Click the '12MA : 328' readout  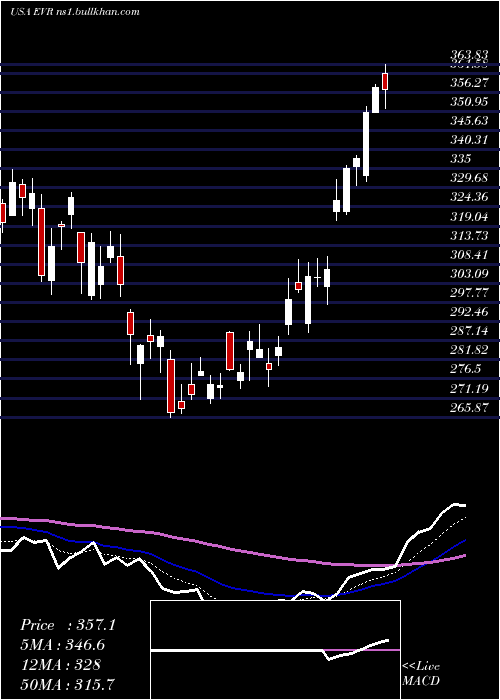(60, 665)
